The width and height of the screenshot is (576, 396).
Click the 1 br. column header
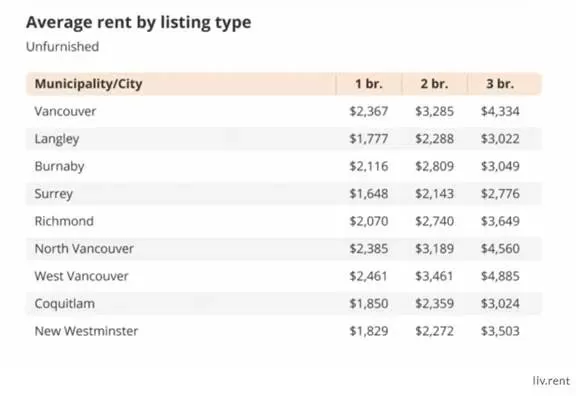click(369, 84)
